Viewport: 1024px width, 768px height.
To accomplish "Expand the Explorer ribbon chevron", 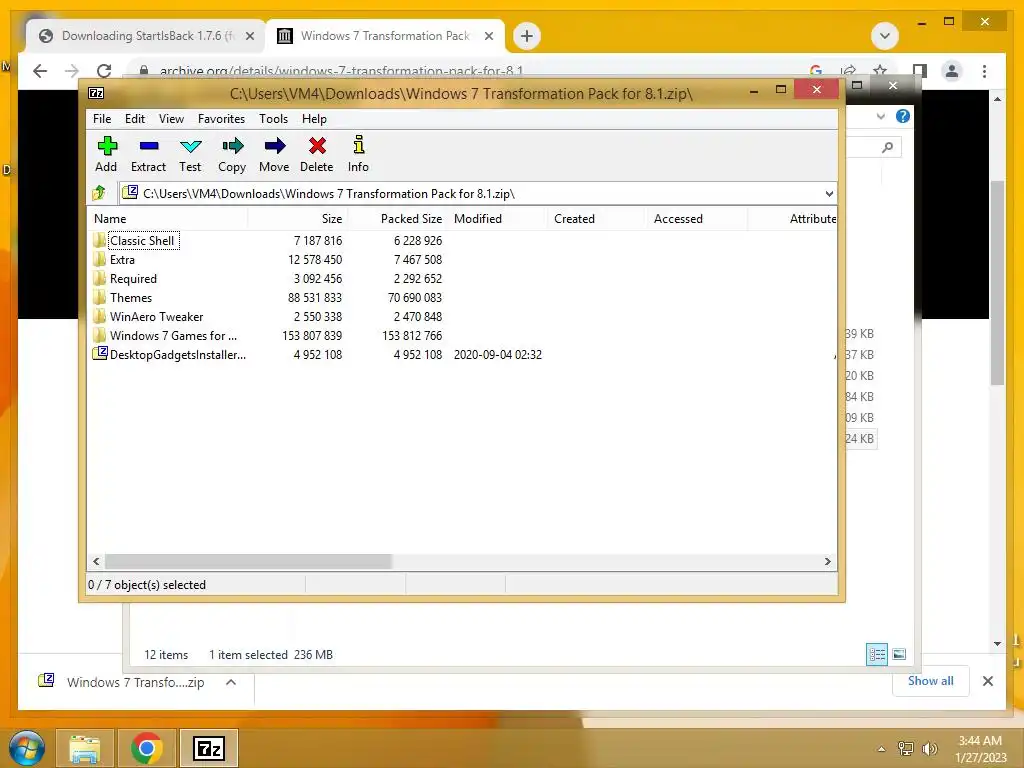I will [x=880, y=116].
